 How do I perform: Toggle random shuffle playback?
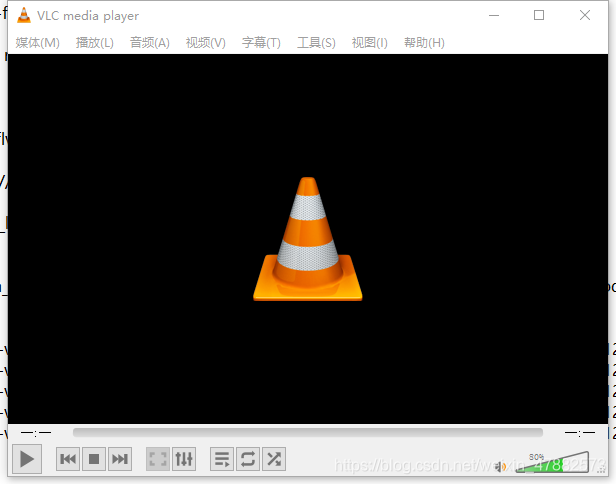[x=274, y=458]
